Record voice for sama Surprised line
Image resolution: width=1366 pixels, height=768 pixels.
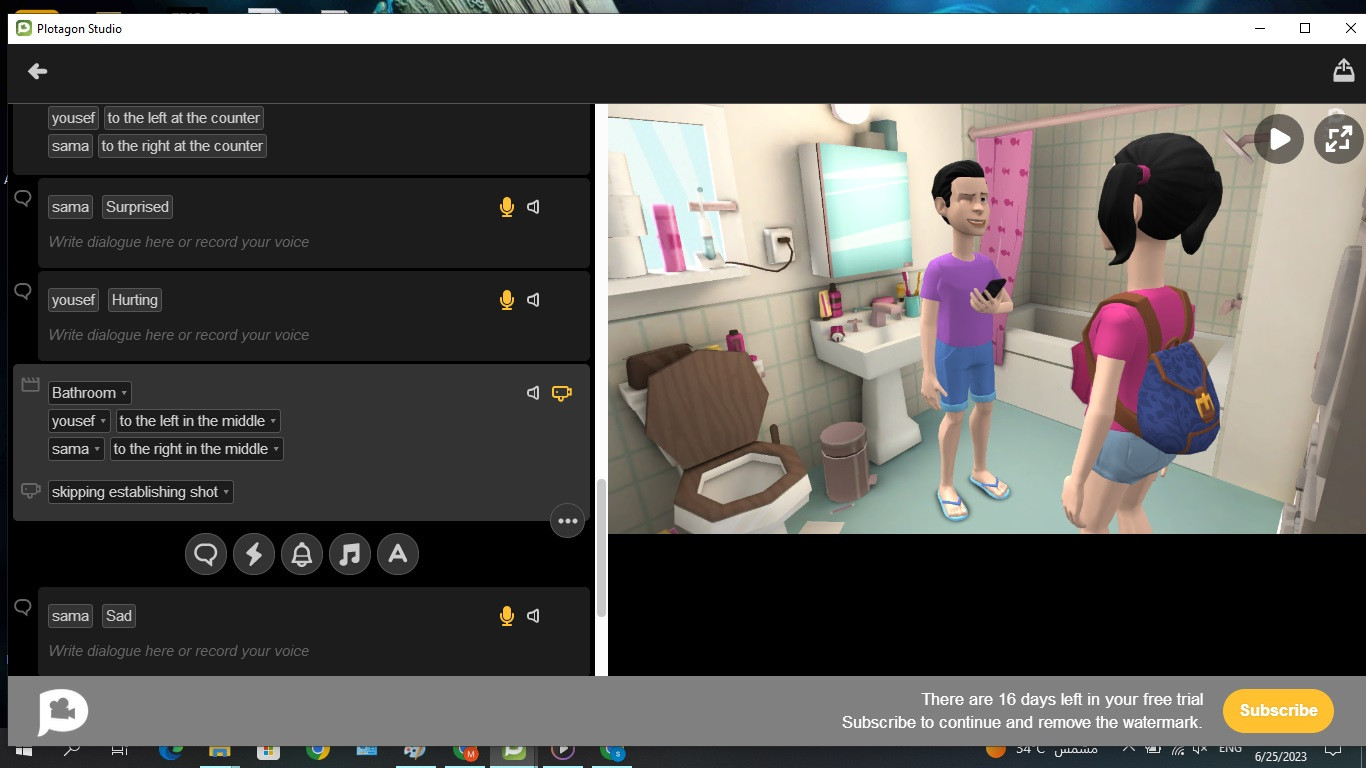tap(507, 207)
